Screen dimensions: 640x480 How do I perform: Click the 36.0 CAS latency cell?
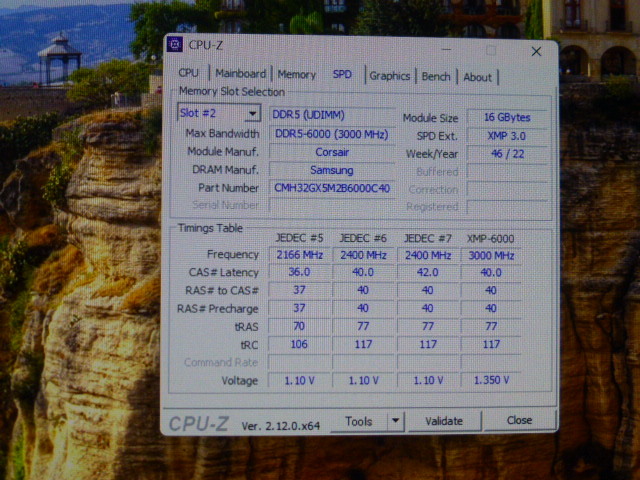(299, 272)
